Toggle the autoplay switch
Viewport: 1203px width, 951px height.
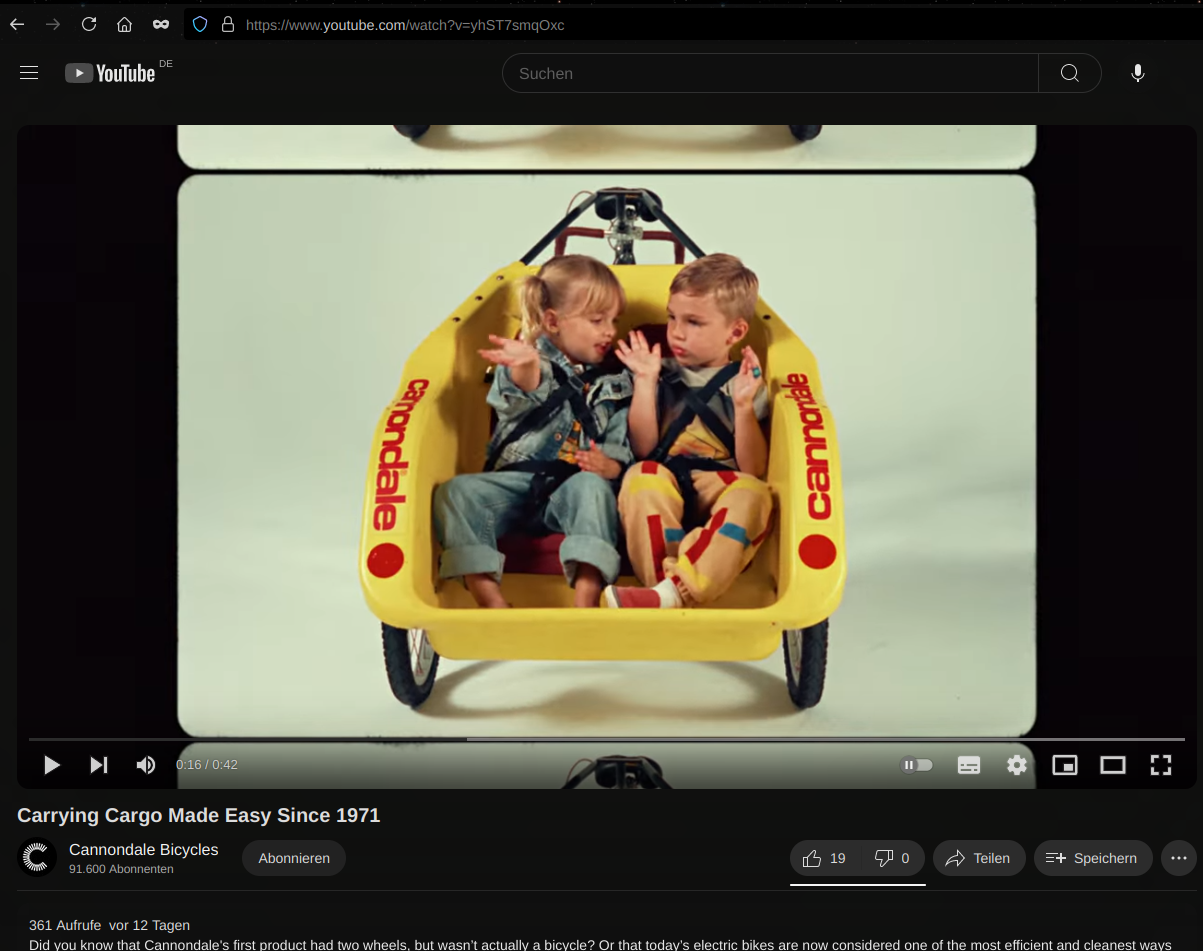(x=918, y=765)
